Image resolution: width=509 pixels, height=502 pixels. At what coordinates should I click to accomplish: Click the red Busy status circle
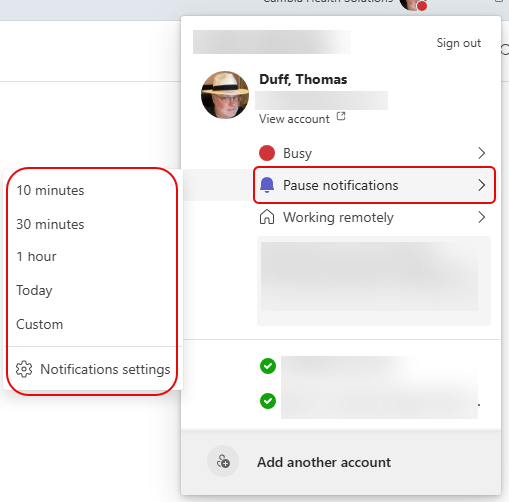coord(267,153)
